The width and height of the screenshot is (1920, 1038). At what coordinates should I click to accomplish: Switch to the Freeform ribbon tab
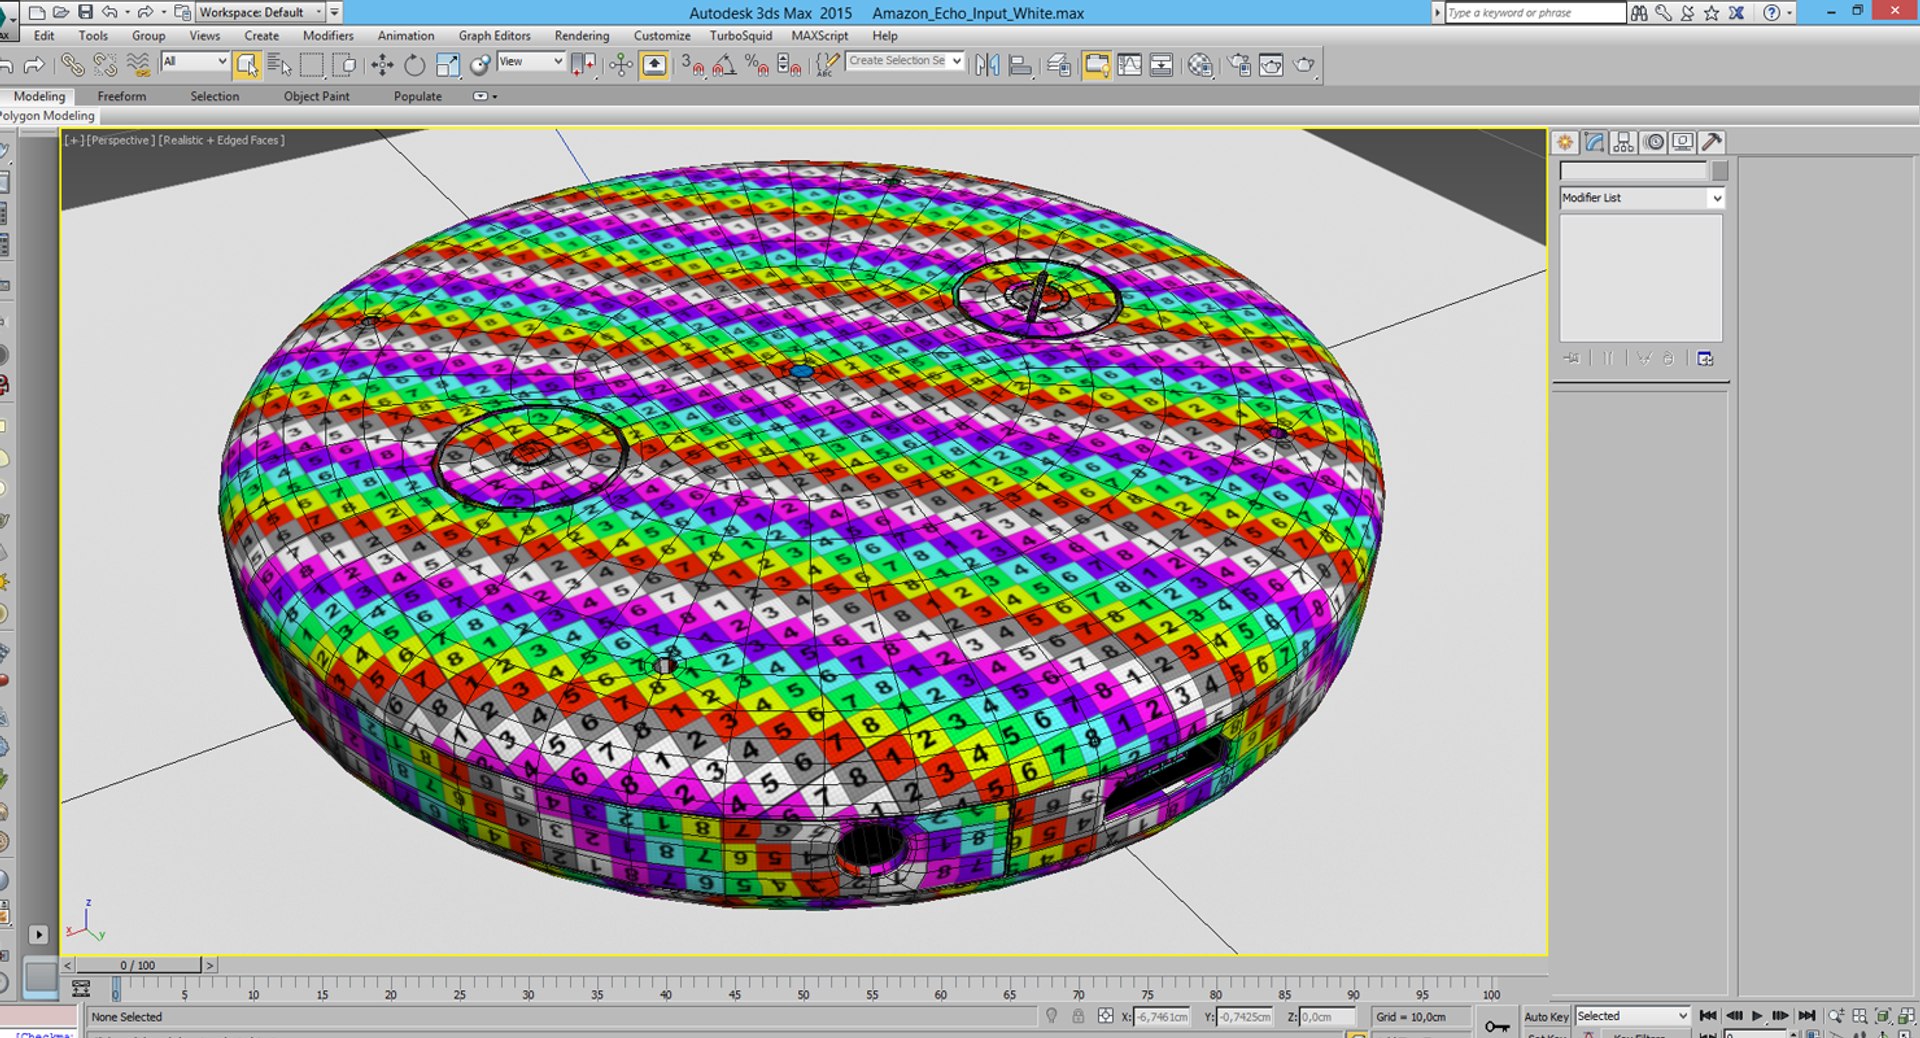122,96
